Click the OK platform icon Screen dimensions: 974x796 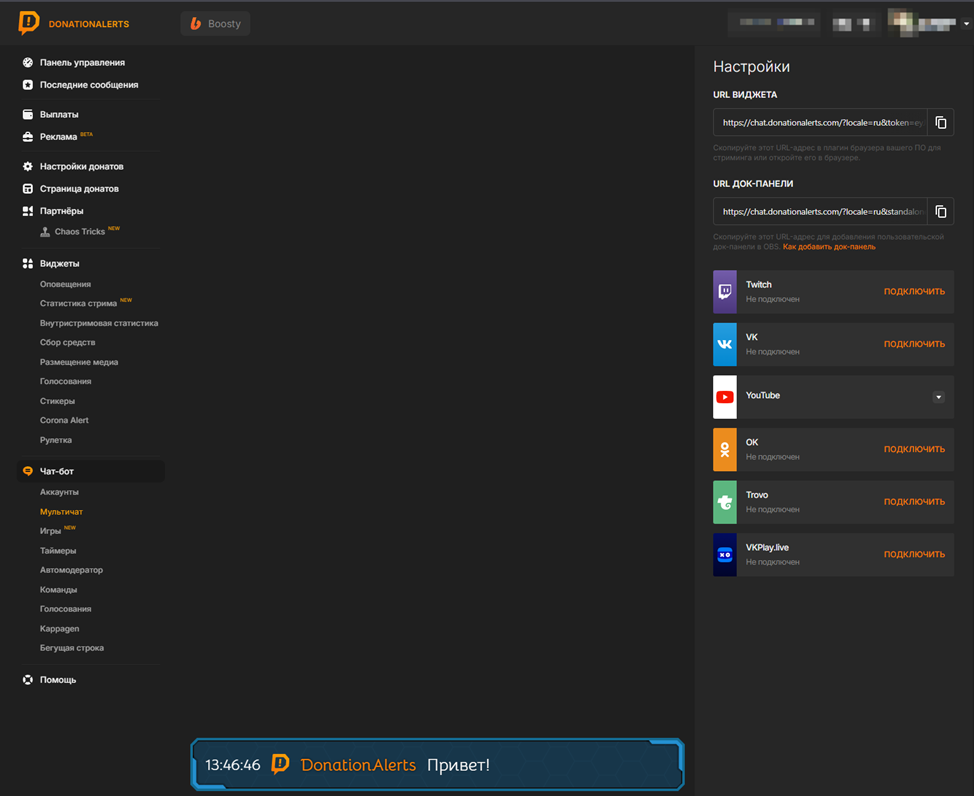point(725,449)
